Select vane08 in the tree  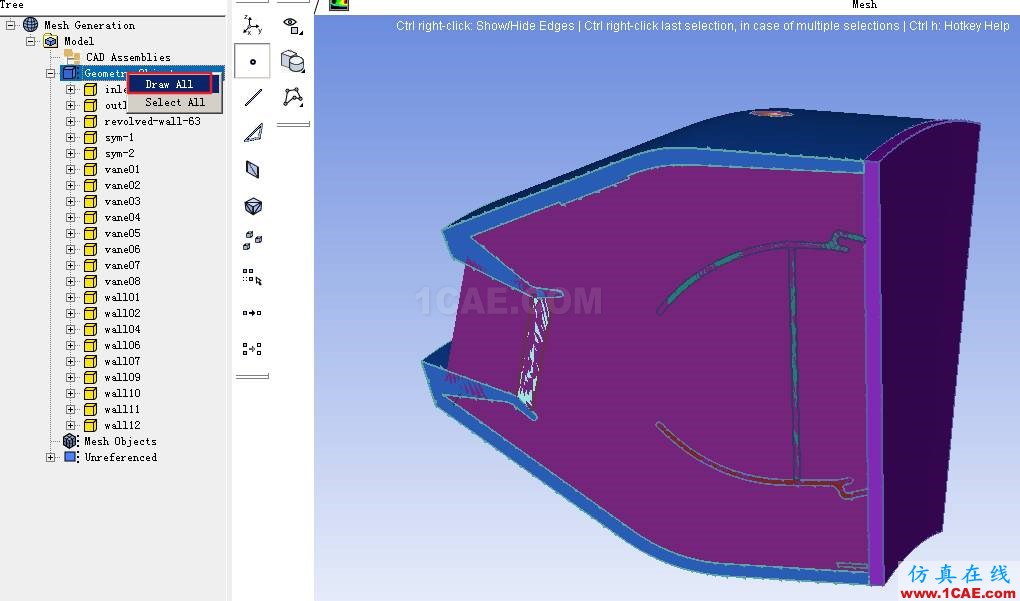(122, 281)
